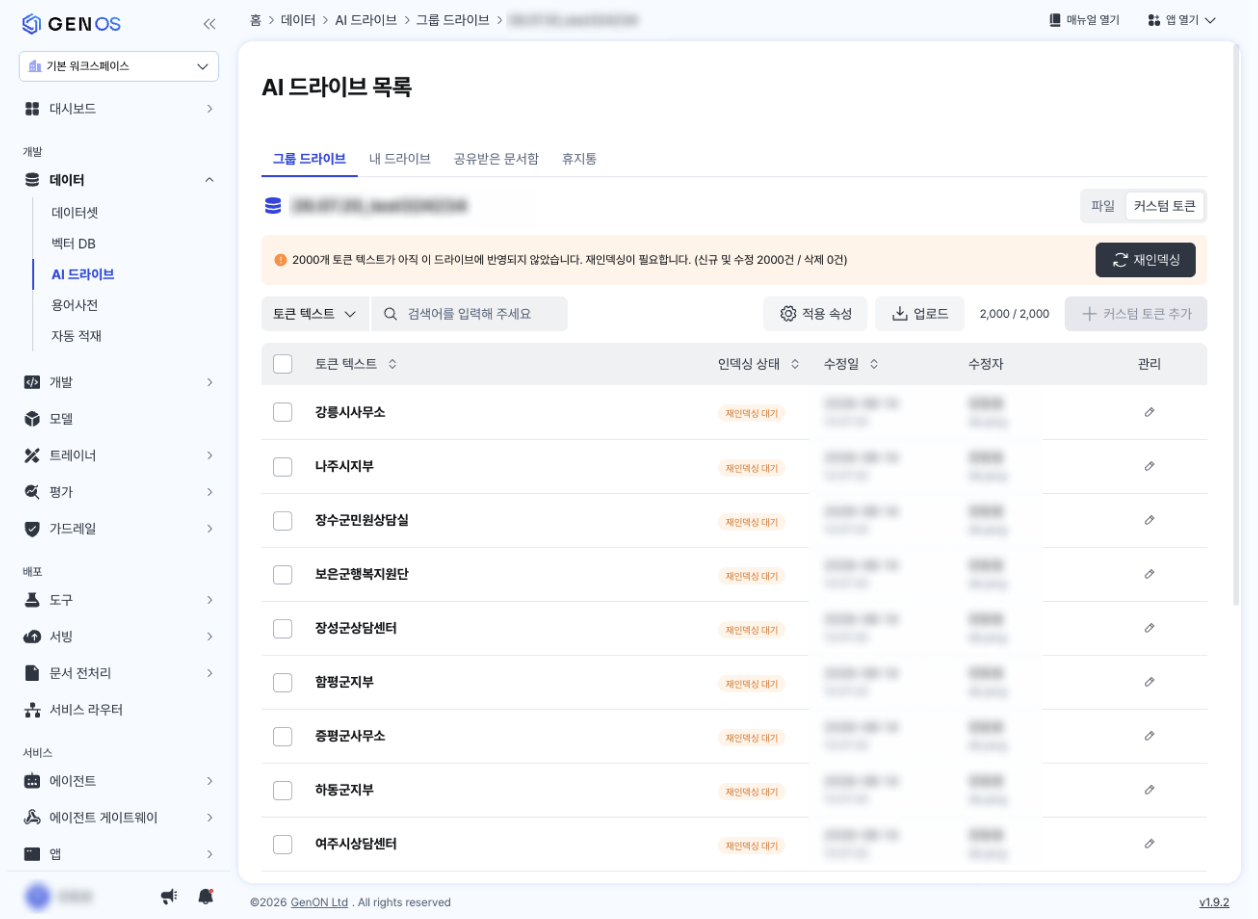This screenshot has width=1258, height=919.
Task: Click the 모델 cube icon
Action: click(x=32, y=418)
